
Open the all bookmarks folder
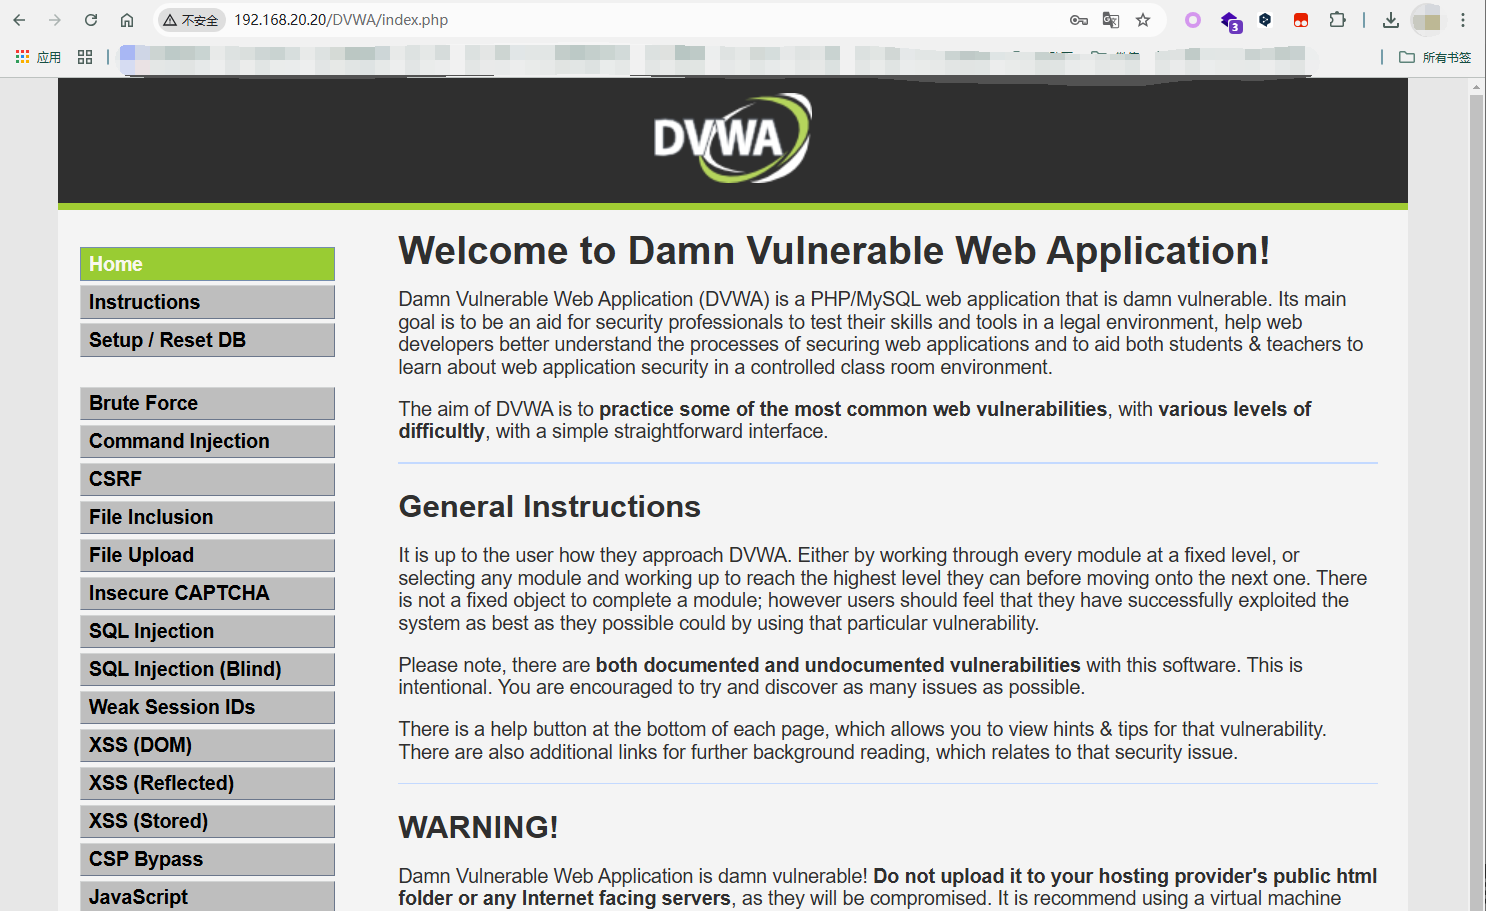point(1435,57)
